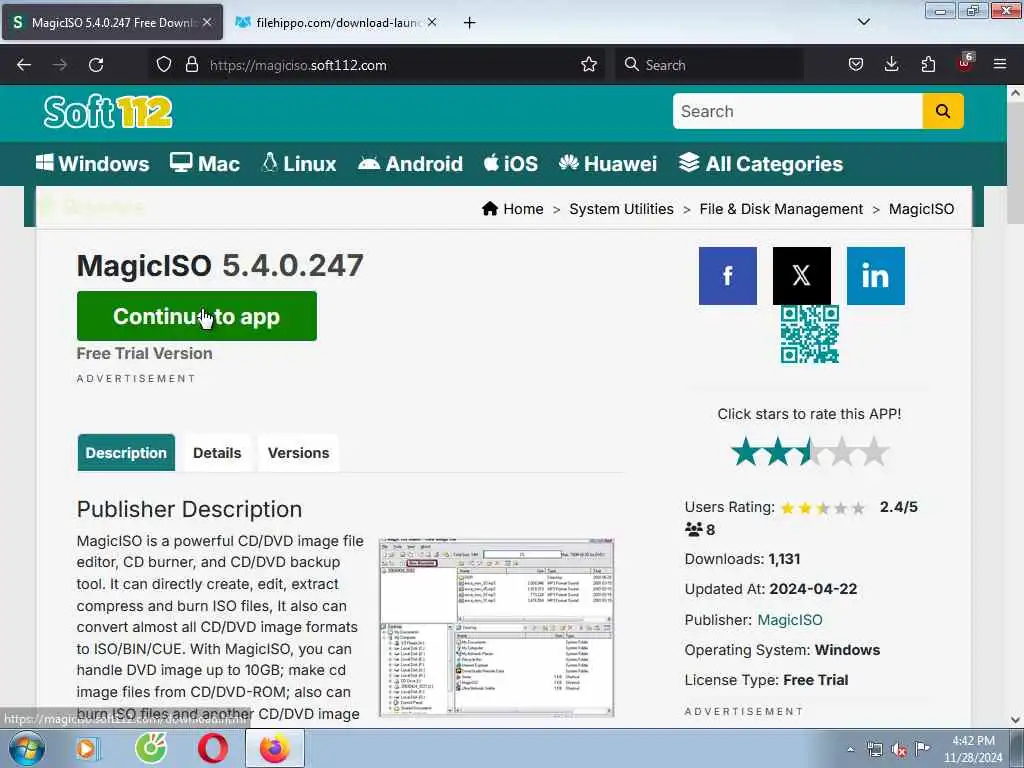Switch to the Versions tab
Viewport: 1024px width, 768px height.
pyautogui.click(x=298, y=453)
